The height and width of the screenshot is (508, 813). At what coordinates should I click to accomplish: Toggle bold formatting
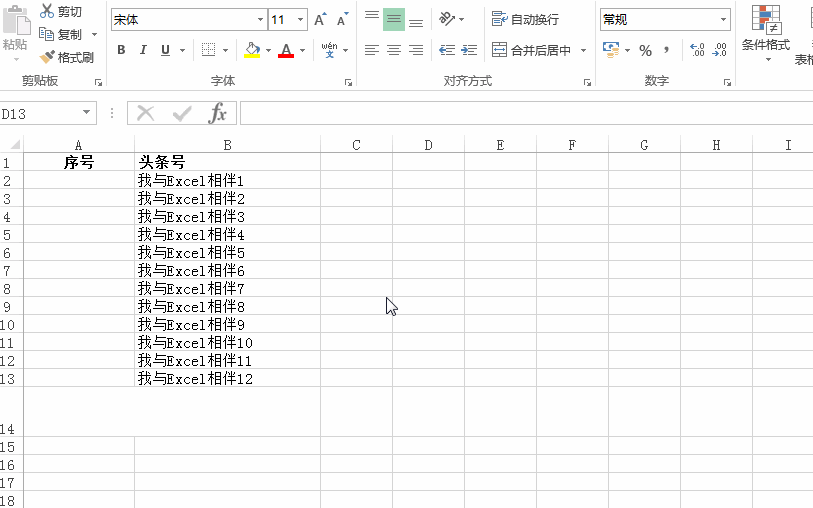(121, 50)
